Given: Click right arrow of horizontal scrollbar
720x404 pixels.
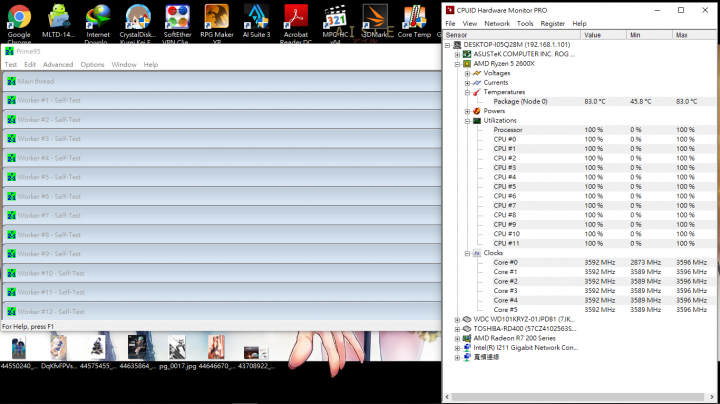Looking at the screenshot, I should (711, 397).
